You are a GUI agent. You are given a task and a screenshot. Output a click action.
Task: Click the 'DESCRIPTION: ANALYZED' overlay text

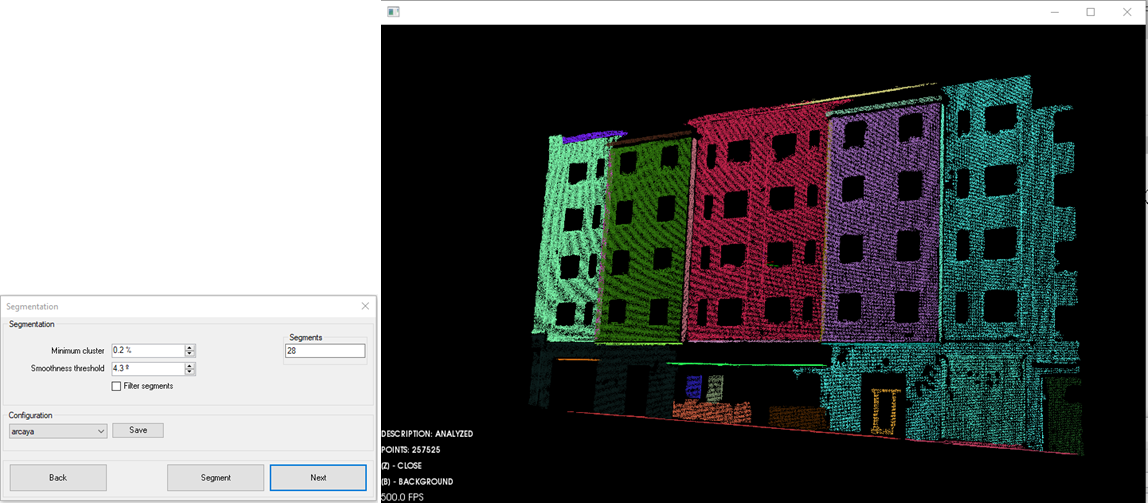coord(427,433)
